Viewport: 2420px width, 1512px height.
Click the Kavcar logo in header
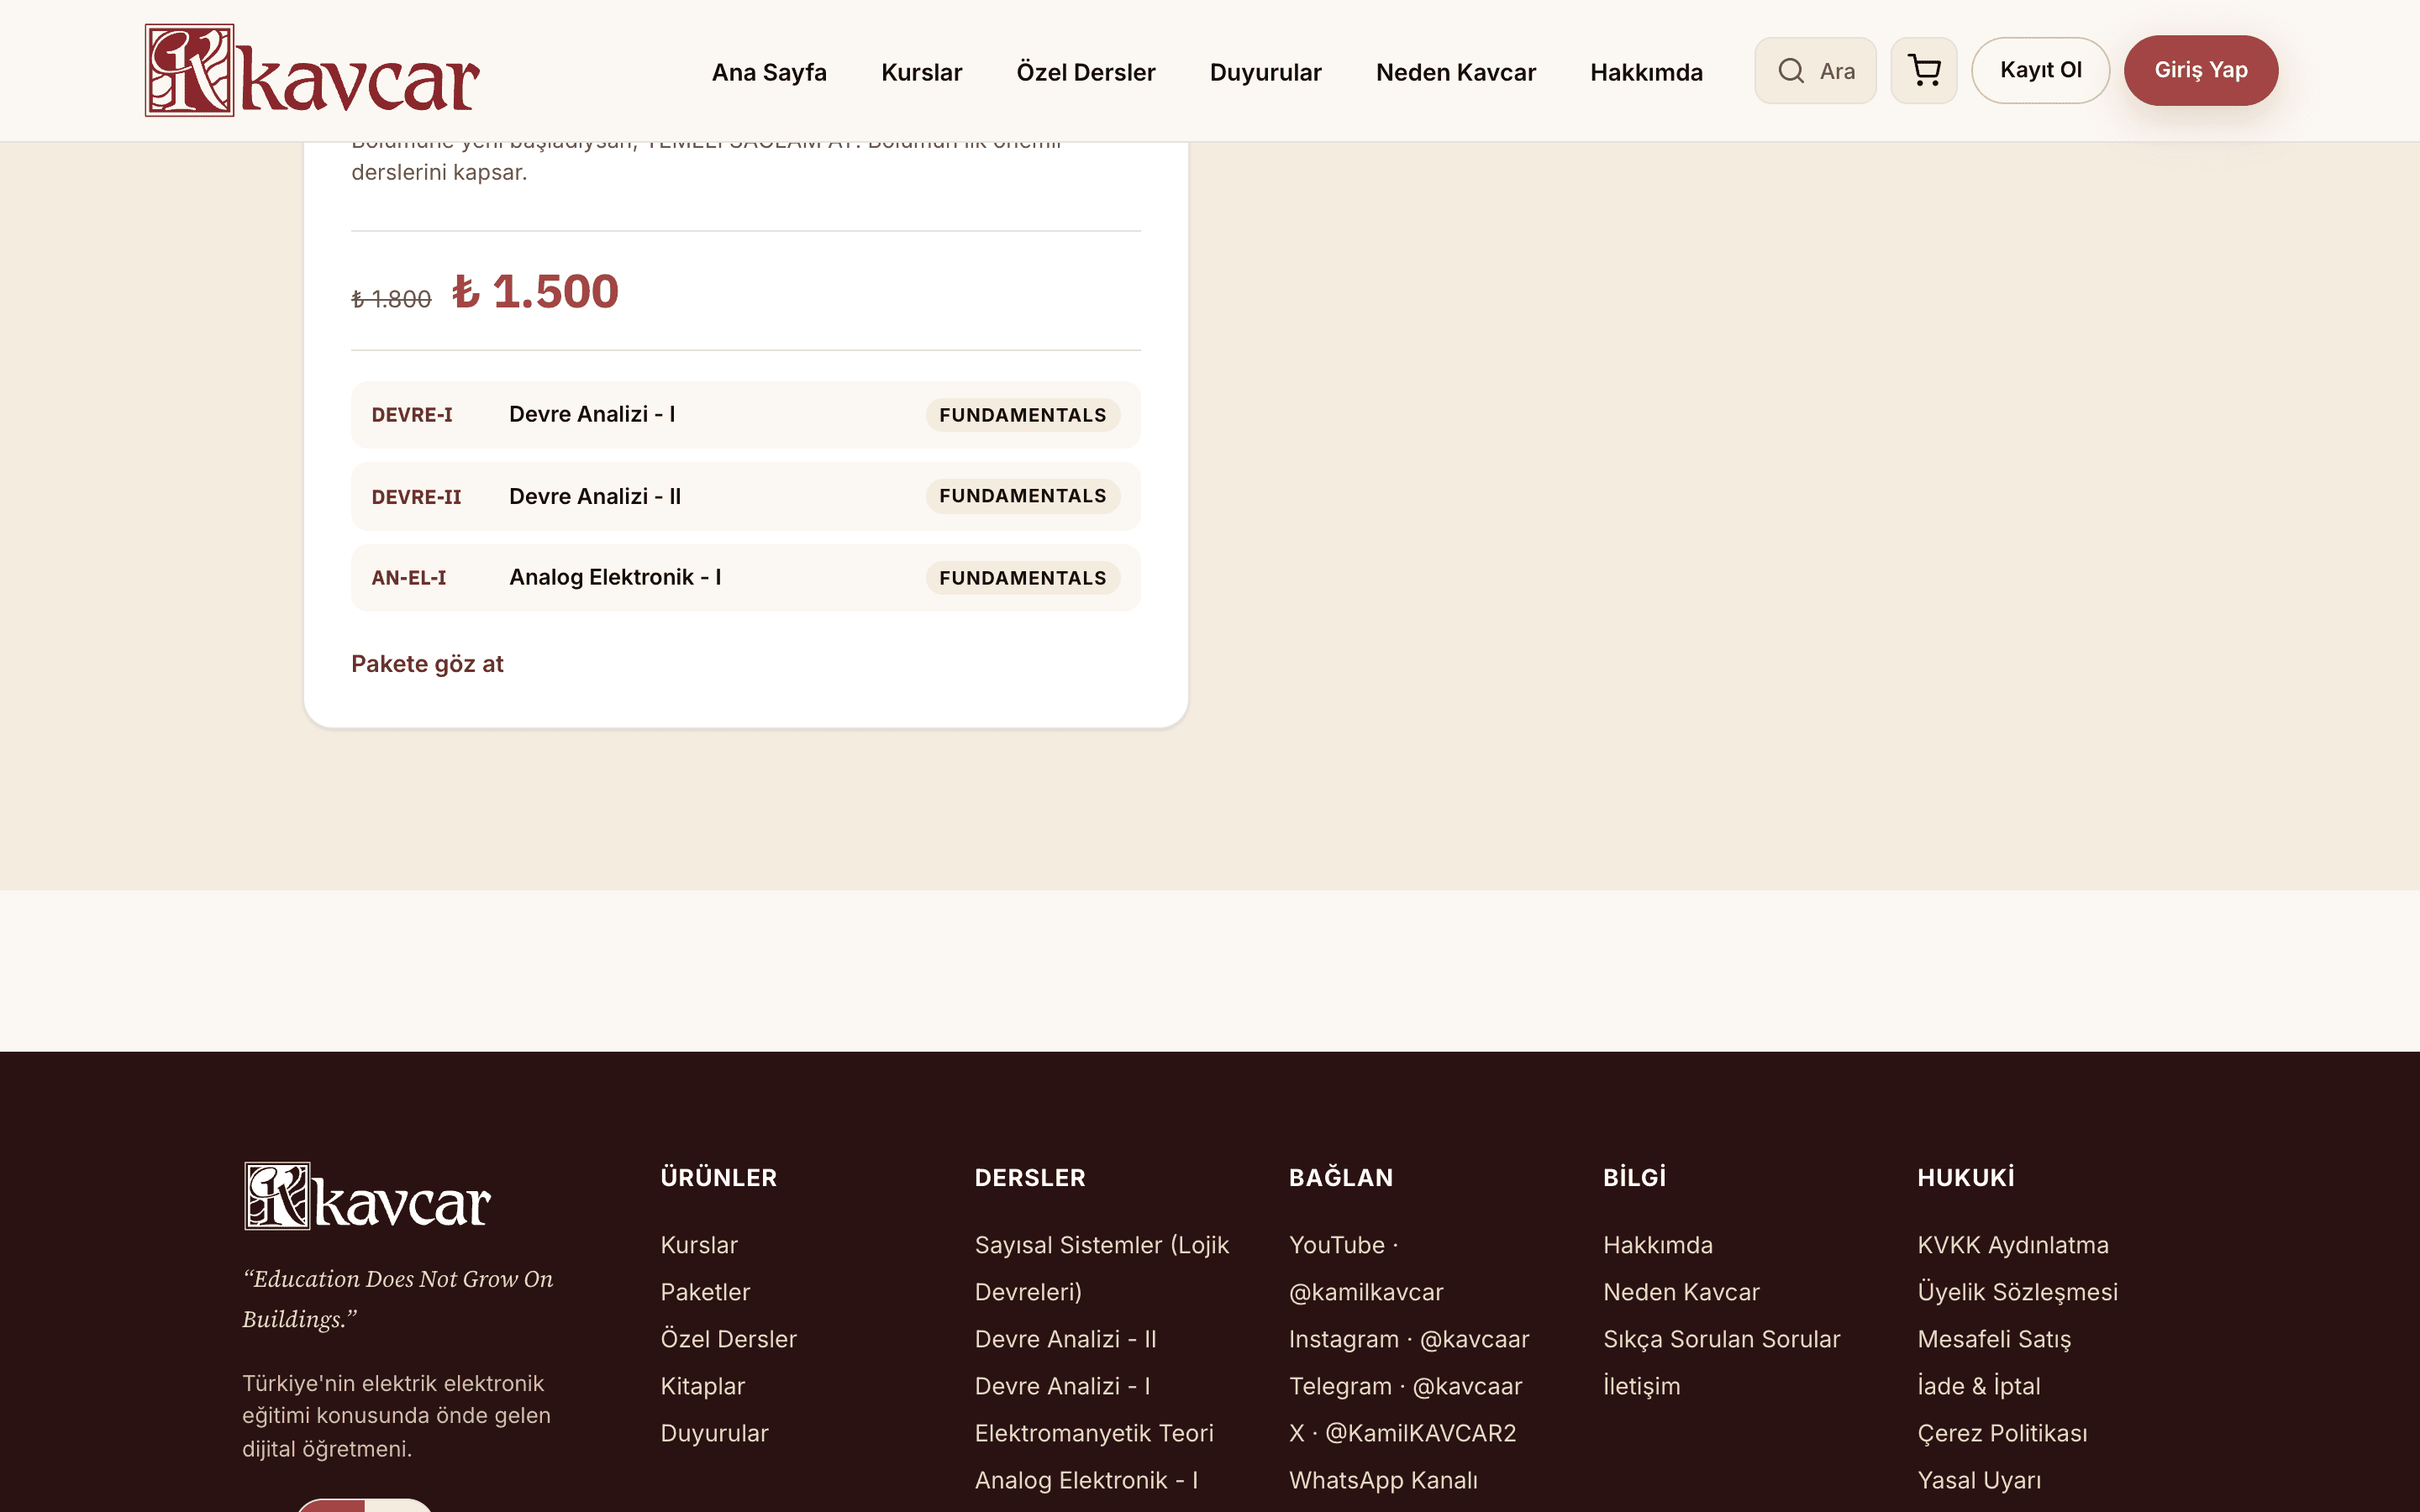pos(312,71)
